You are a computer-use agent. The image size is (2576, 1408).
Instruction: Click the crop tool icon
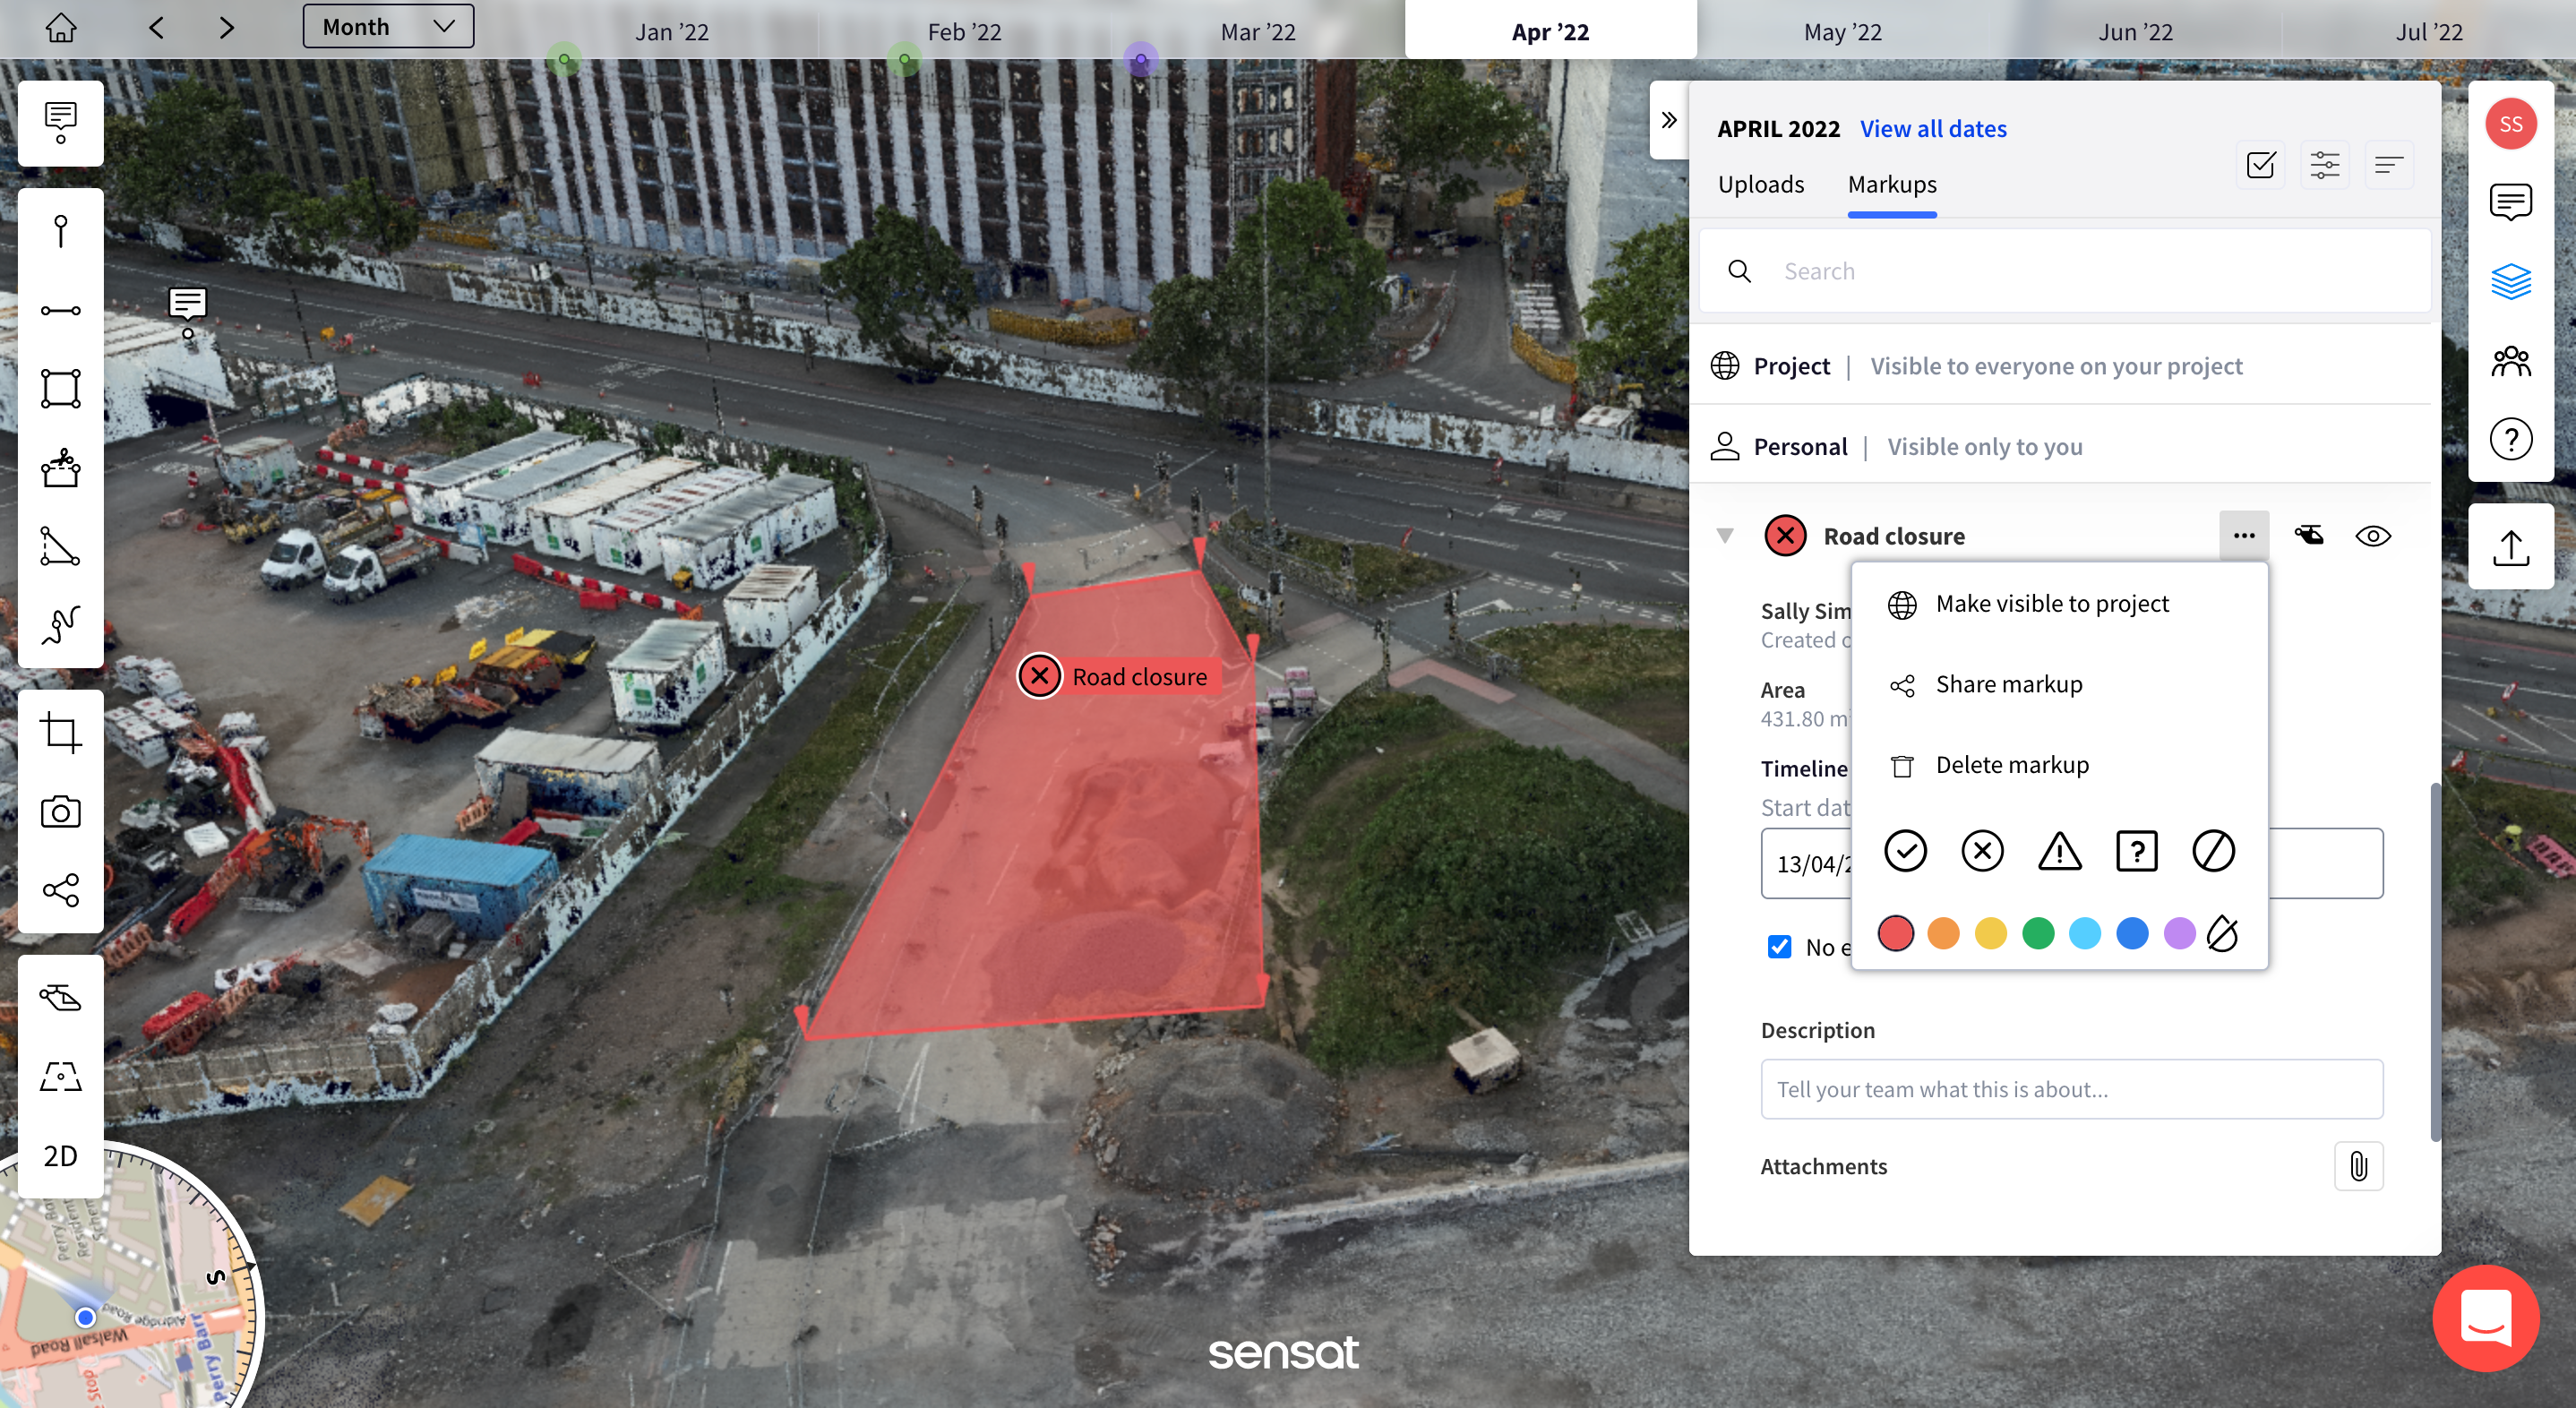point(61,733)
